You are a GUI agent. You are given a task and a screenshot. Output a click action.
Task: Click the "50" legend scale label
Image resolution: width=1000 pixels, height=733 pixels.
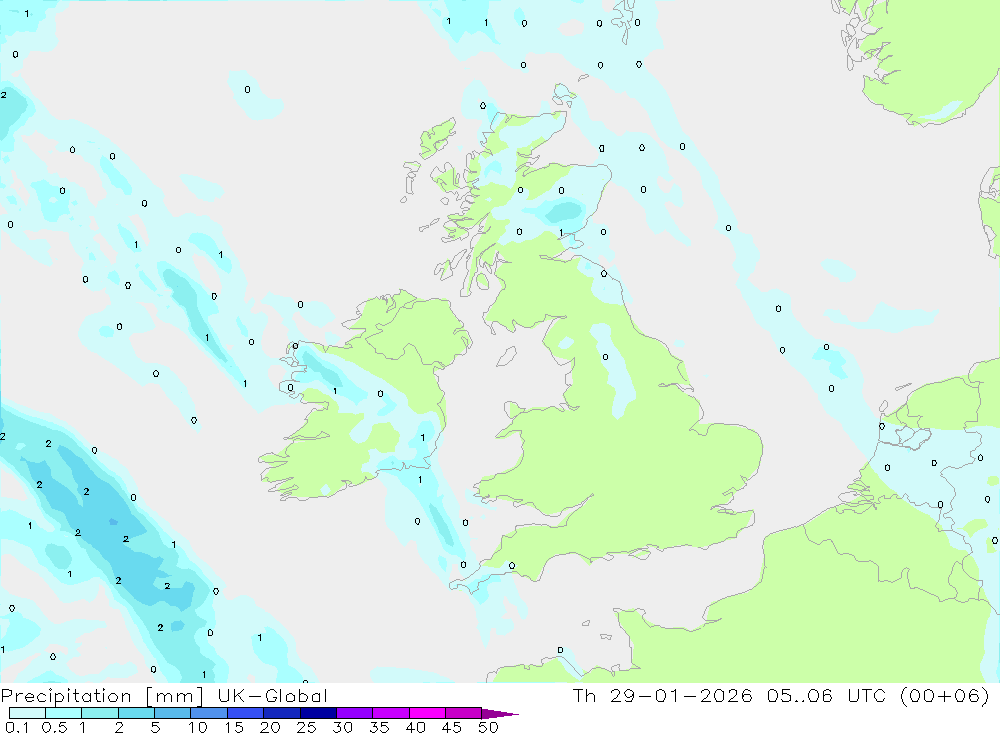pos(489,727)
